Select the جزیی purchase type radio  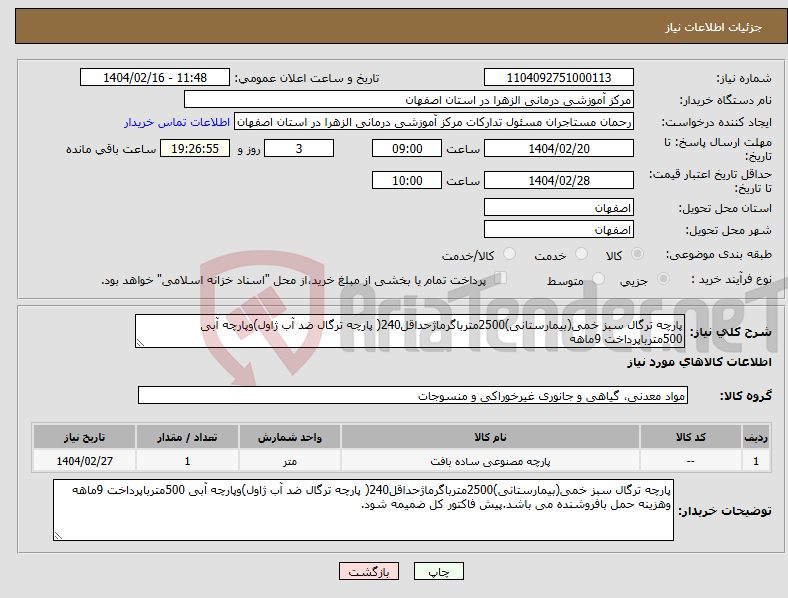click(x=663, y=278)
